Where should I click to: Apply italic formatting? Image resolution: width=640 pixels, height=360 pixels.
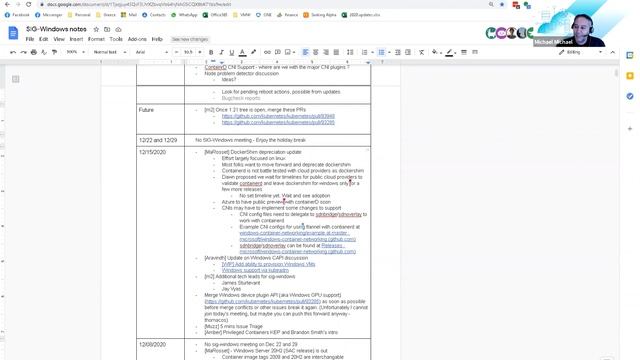pyautogui.click(x=221, y=52)
